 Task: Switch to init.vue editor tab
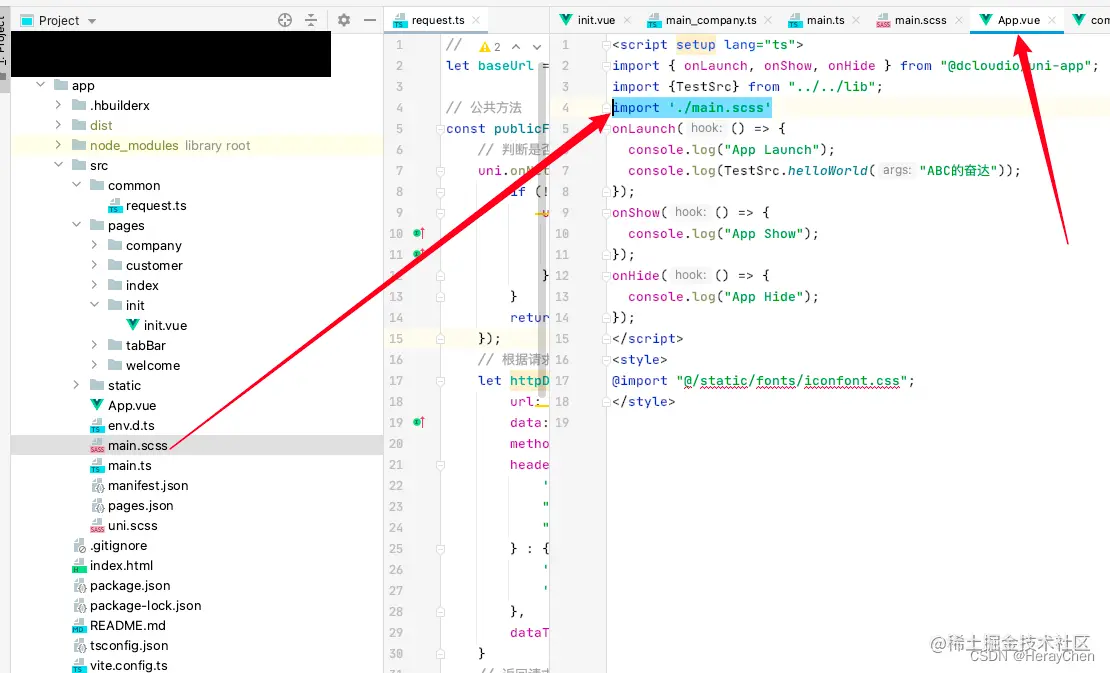coord(596,20)
